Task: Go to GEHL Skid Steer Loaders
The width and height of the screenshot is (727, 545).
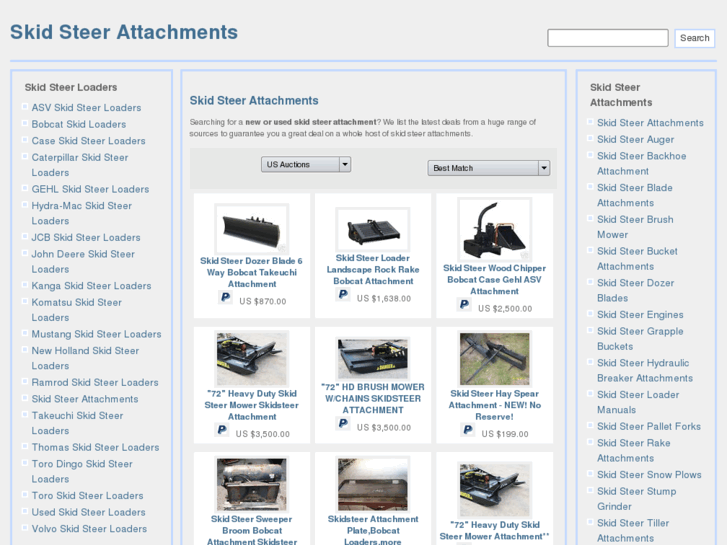Action: click(x=90, y=189)
